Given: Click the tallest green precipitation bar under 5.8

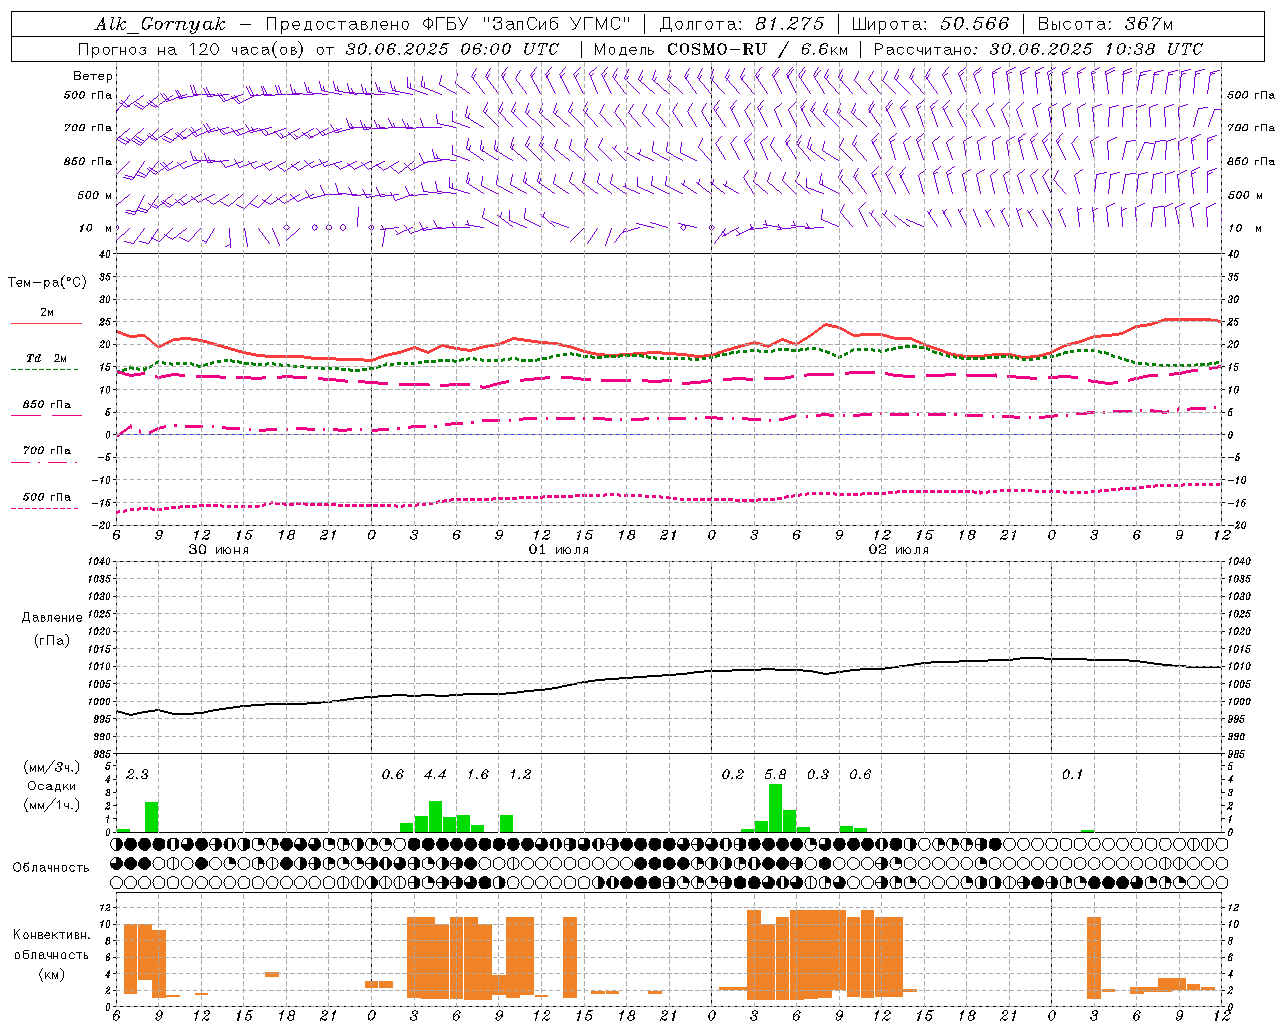Looking at the screenshot, I should tap(775, 808).
